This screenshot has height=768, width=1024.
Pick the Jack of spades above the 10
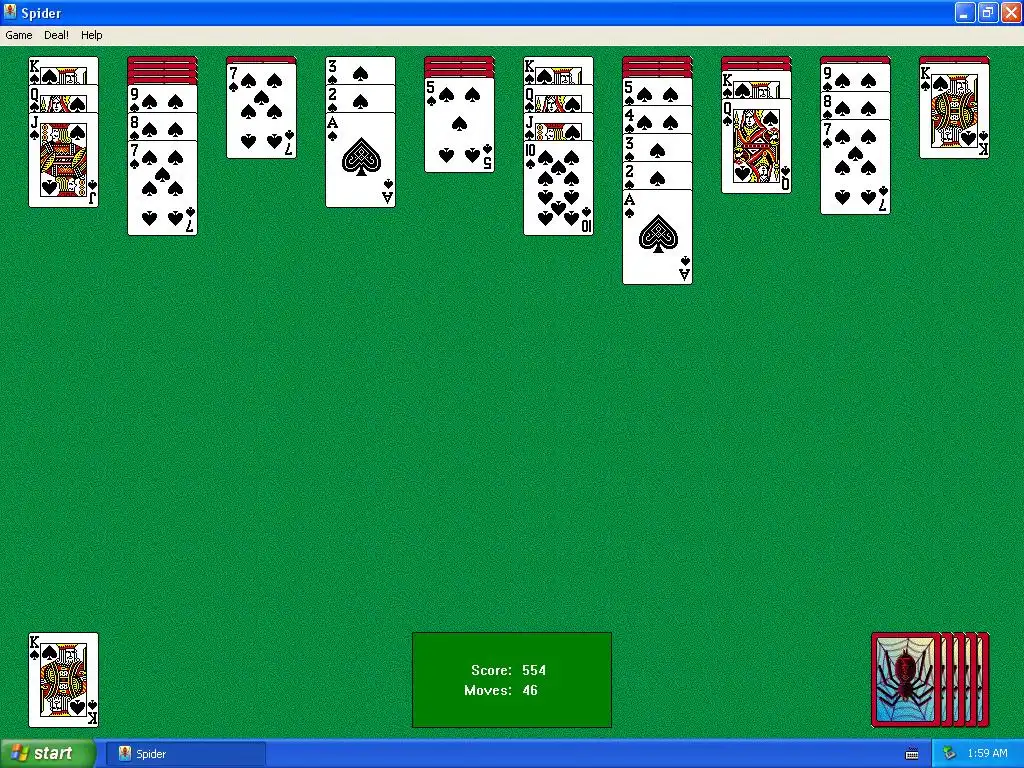[558, 127]
